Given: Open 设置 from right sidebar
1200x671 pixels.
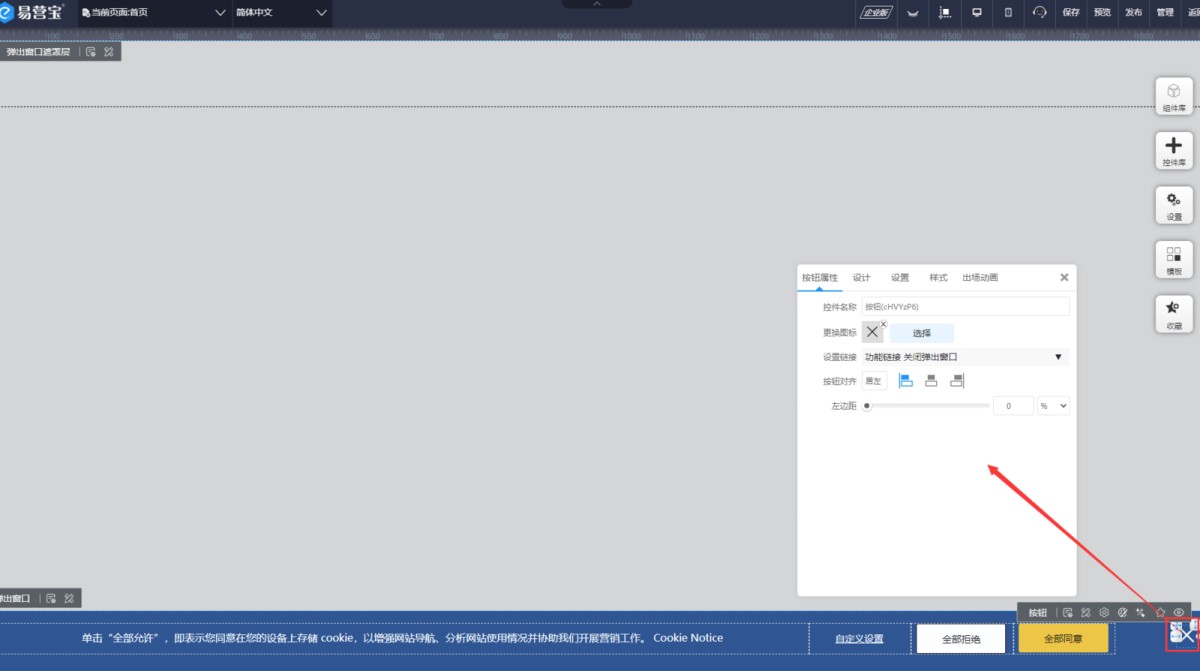Looking at the screenshot, I should (x=1174, y=205).
